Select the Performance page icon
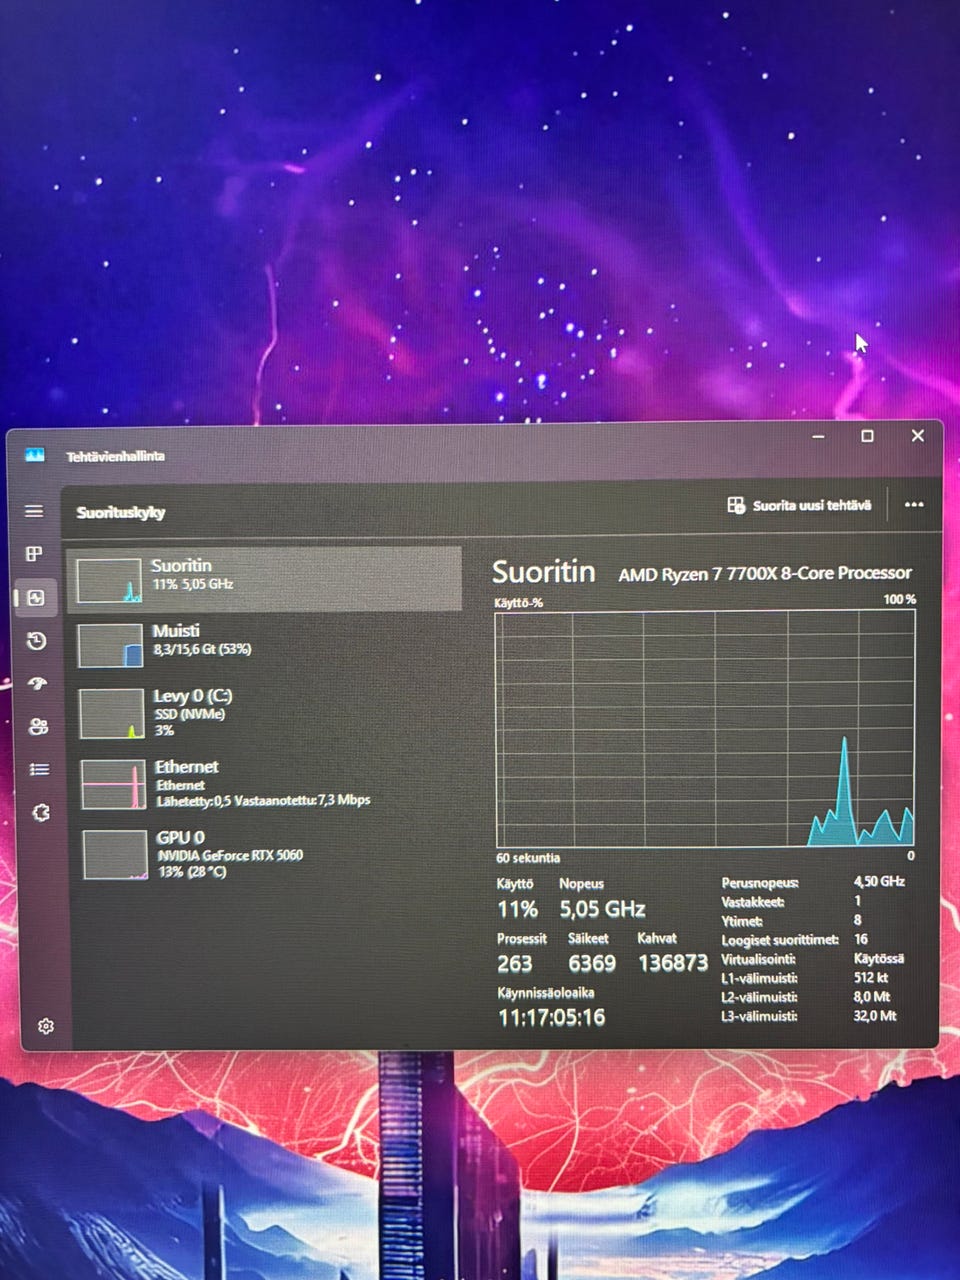This screenshot has height=1280, width=960. pos(36,598)
